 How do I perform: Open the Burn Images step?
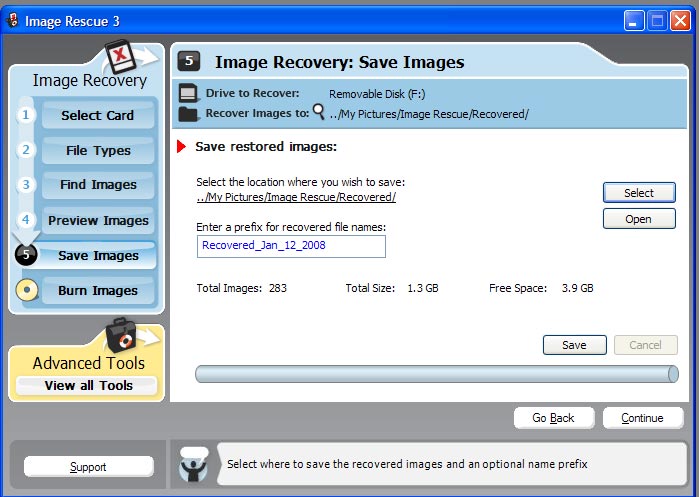[98, 291]
